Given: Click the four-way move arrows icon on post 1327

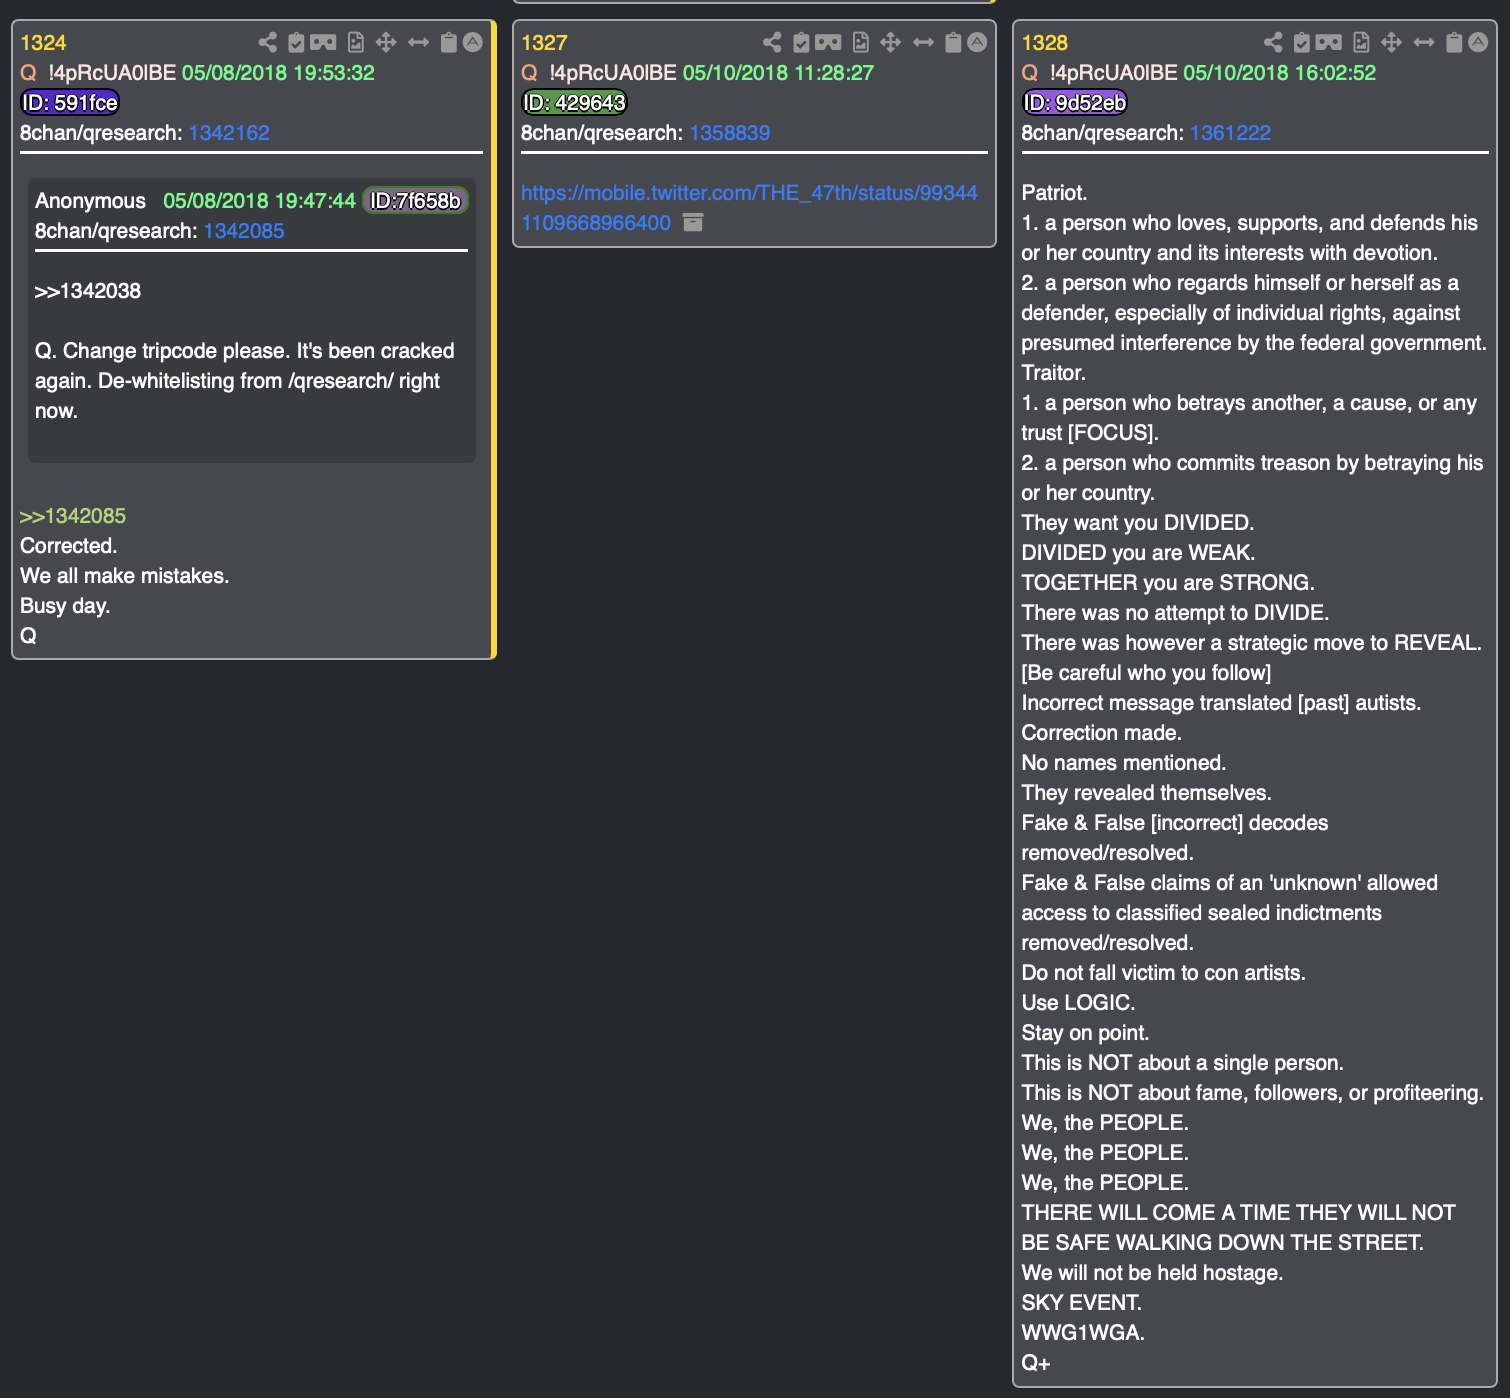Looking at the screenshot, I should [x=891, y=42].
